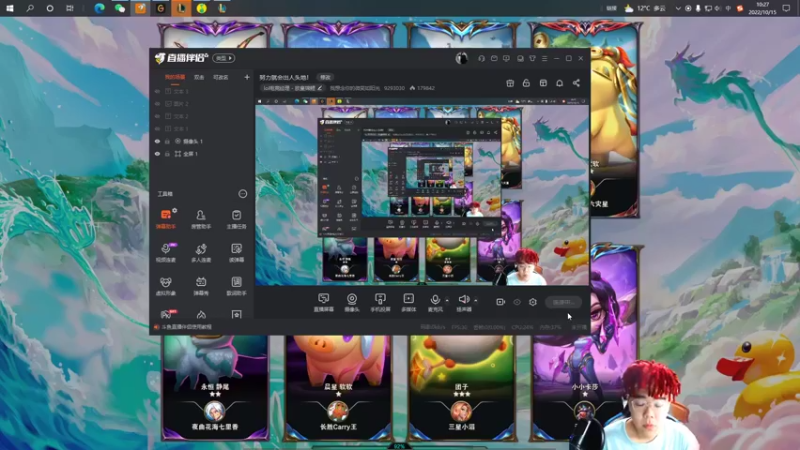Click the start-stream button at bottom right

pyautogui.click(x=563, y=302)
